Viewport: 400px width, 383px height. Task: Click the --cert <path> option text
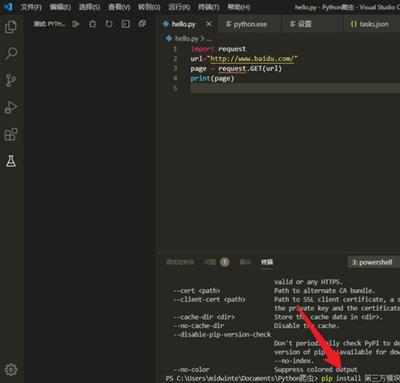[197, 291]
